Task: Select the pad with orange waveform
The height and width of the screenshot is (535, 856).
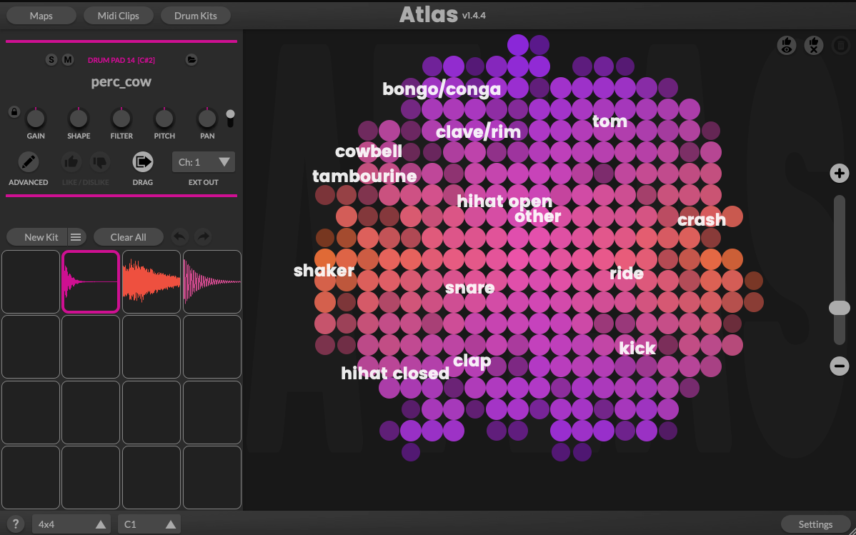Action: 151,282
